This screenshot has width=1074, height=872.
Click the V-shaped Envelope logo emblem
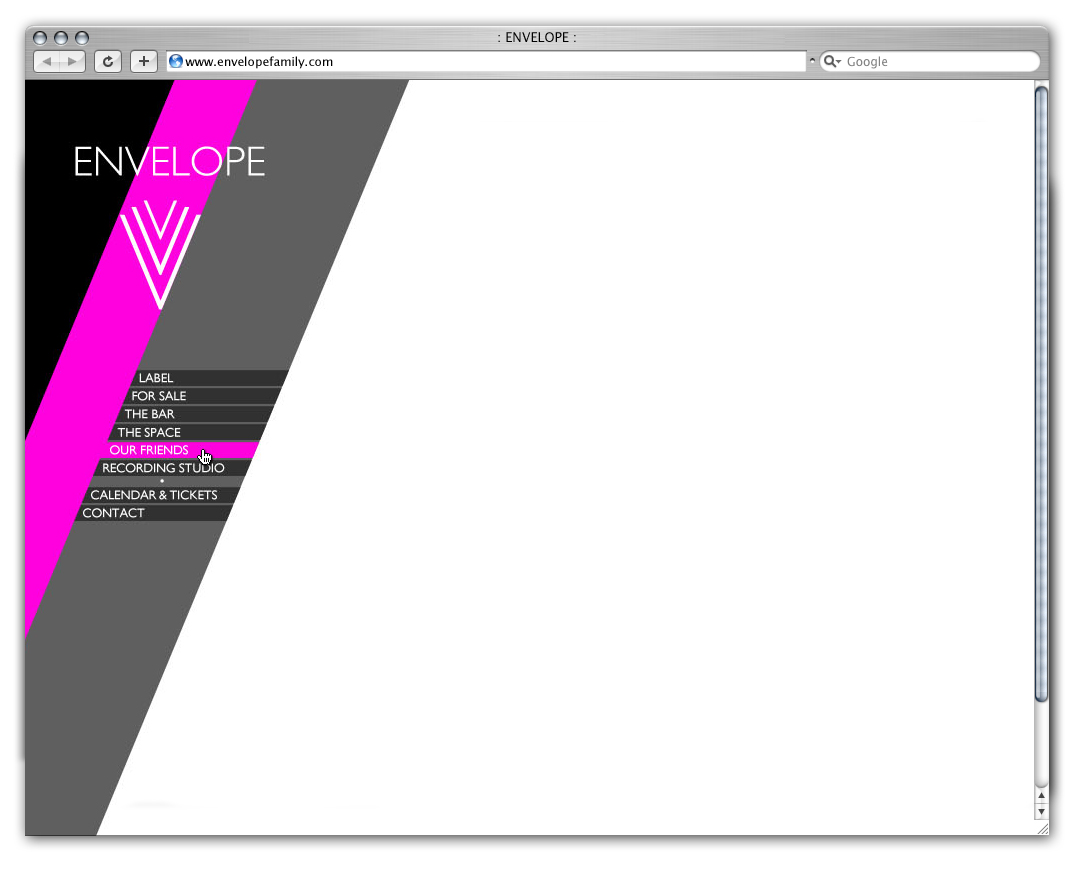pyautogui.click(x=160, y=252)
